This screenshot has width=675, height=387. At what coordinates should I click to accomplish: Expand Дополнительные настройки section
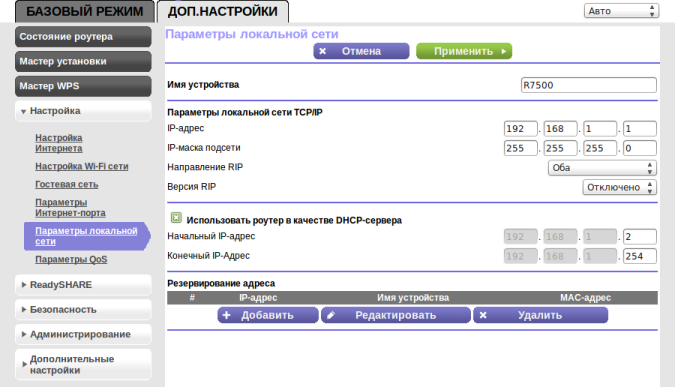point(83,365)
